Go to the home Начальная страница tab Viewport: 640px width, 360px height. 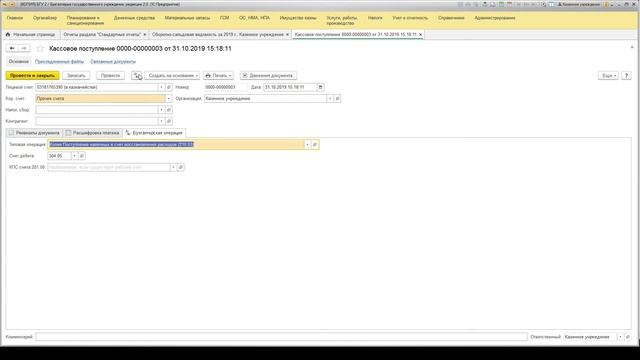click(31, 35)
